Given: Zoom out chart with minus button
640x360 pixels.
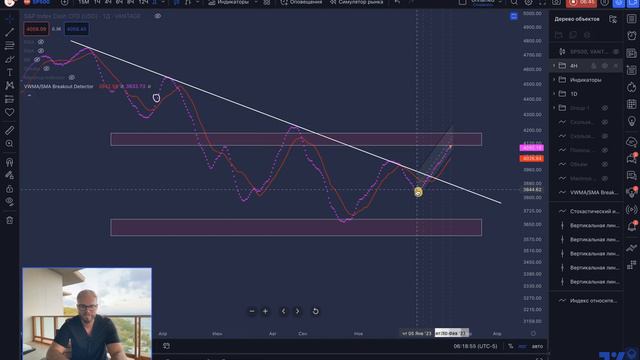Looking at the screenshot, I should [252, 311].
